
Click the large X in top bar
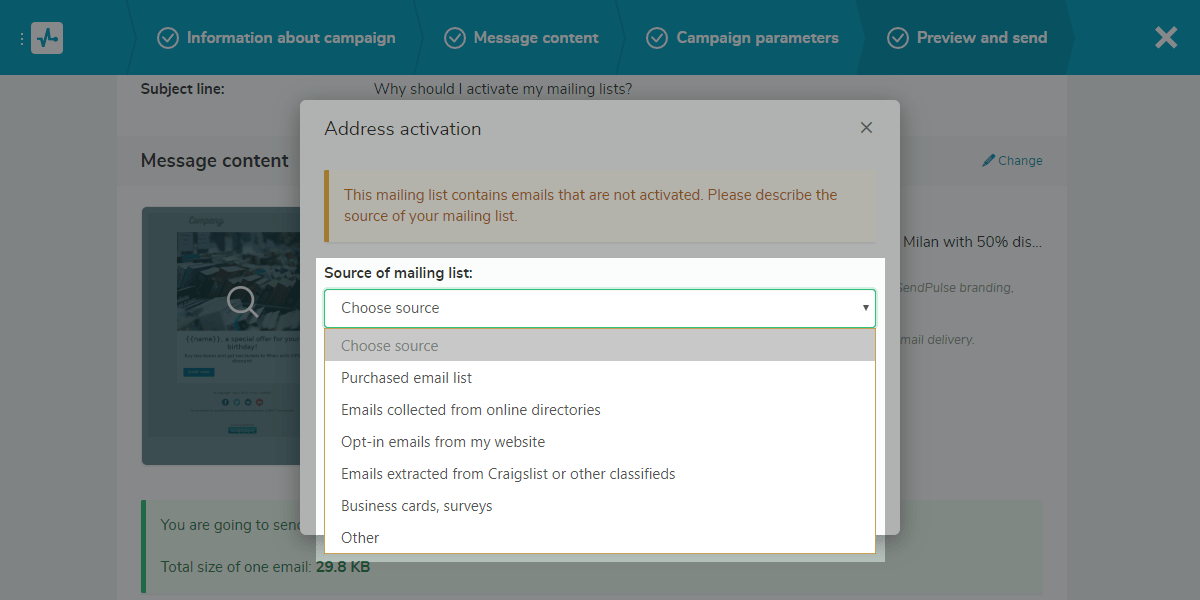coord(1165,38)
